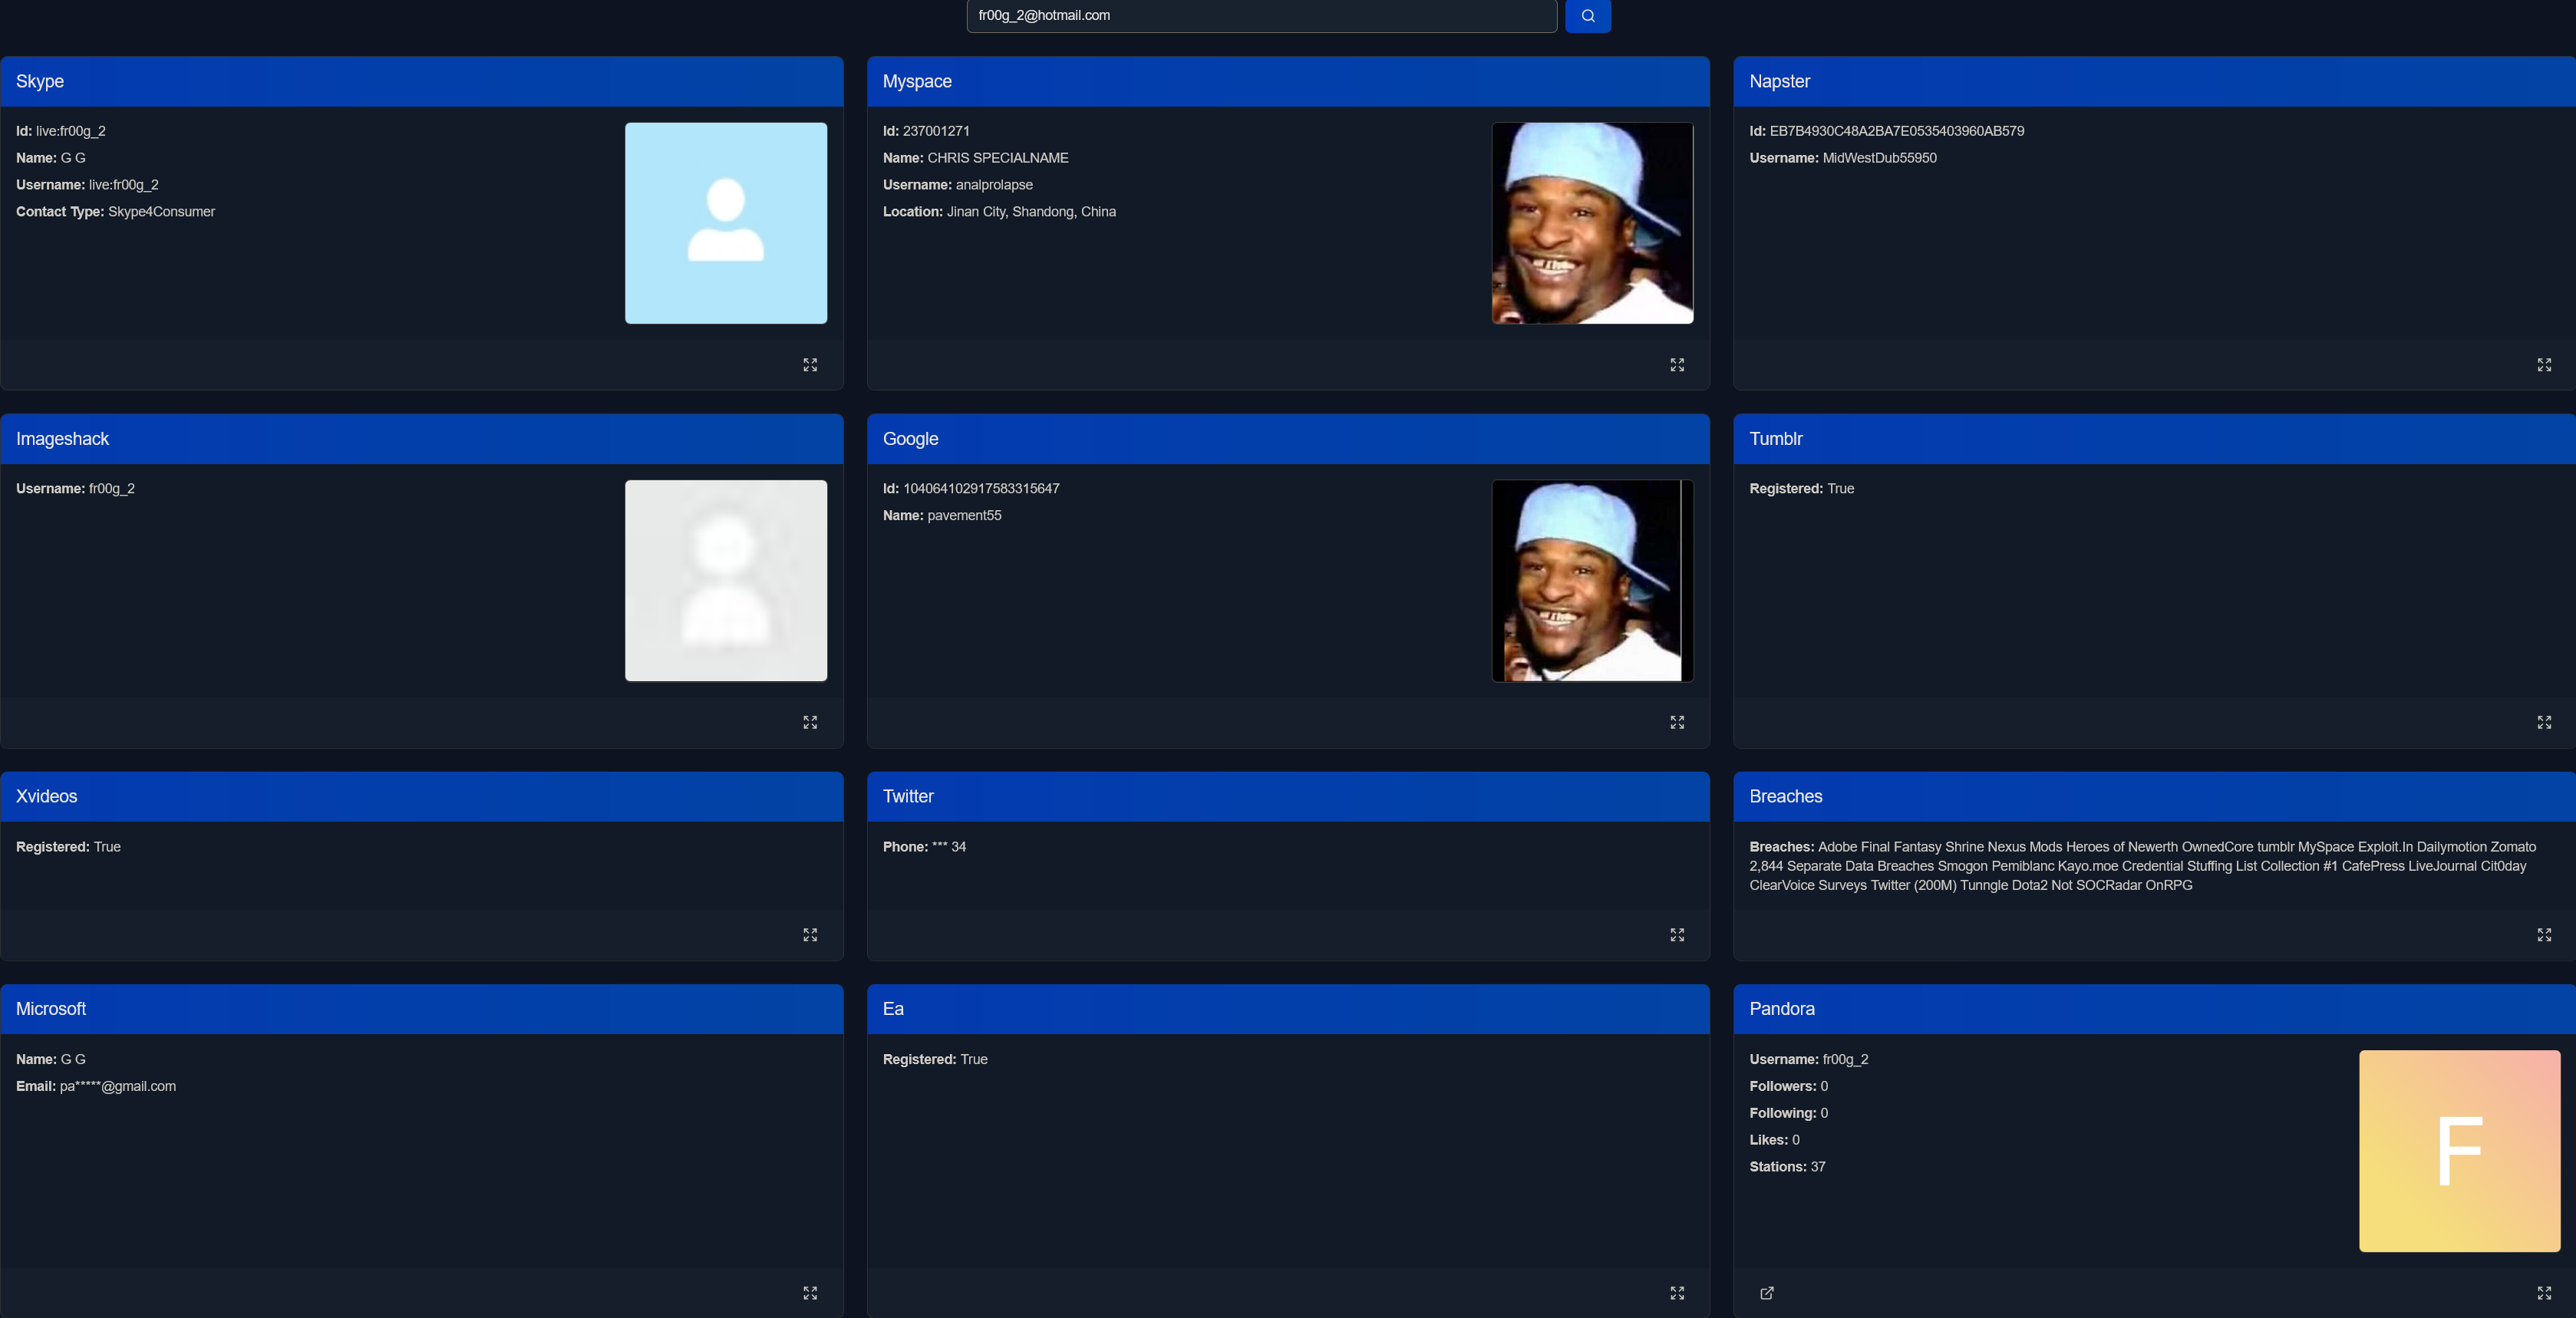Click Google name 'pavement55'
The width and height of the screenshot is (2576, 1318).
(x=964, y=516)
